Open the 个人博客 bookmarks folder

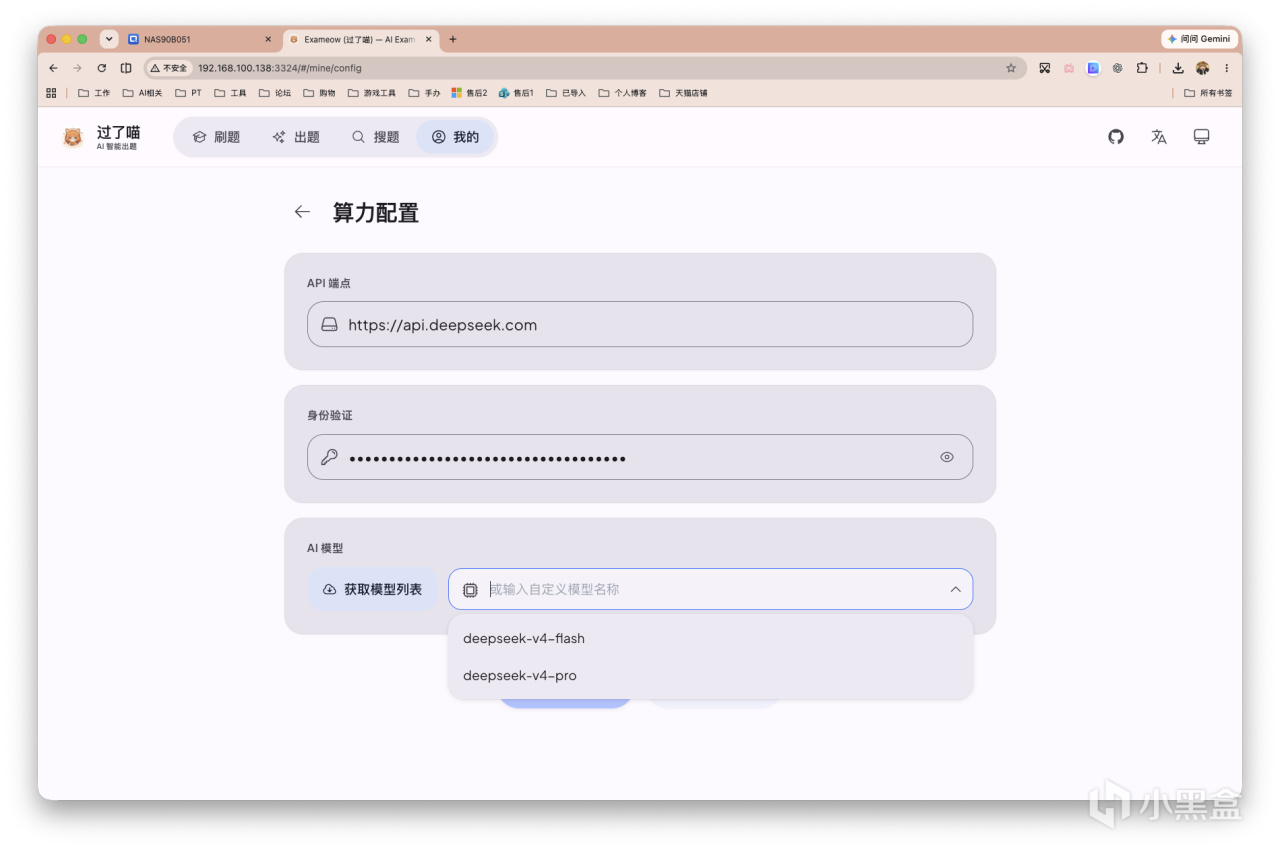(x=622, y=93)
